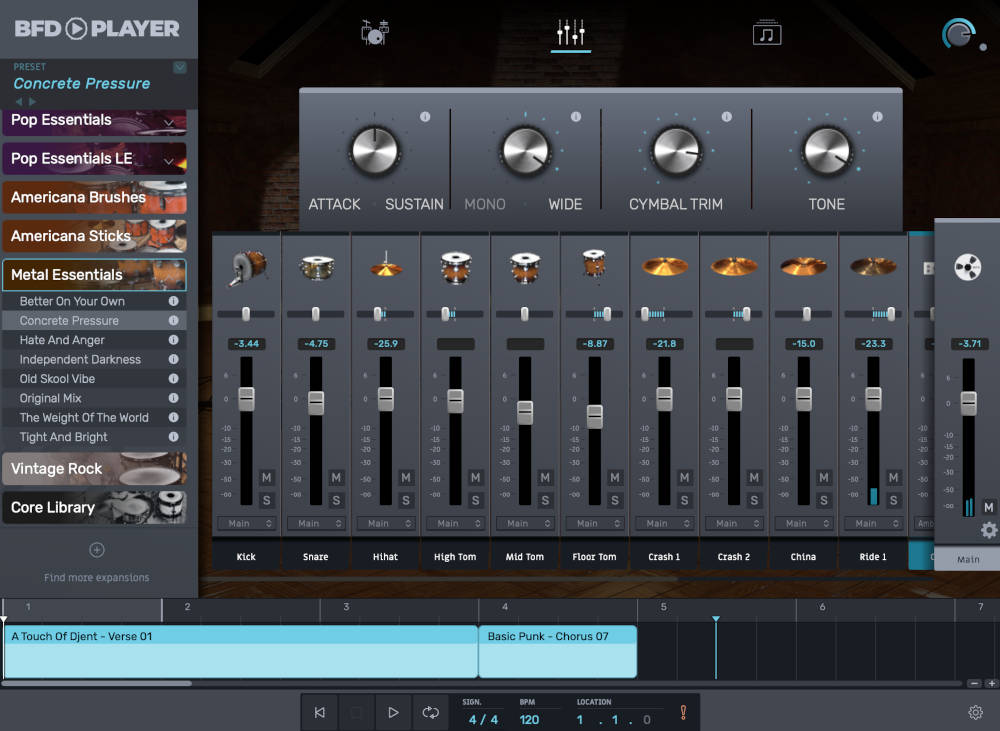Mute the Main master channel

pos(990,506)
